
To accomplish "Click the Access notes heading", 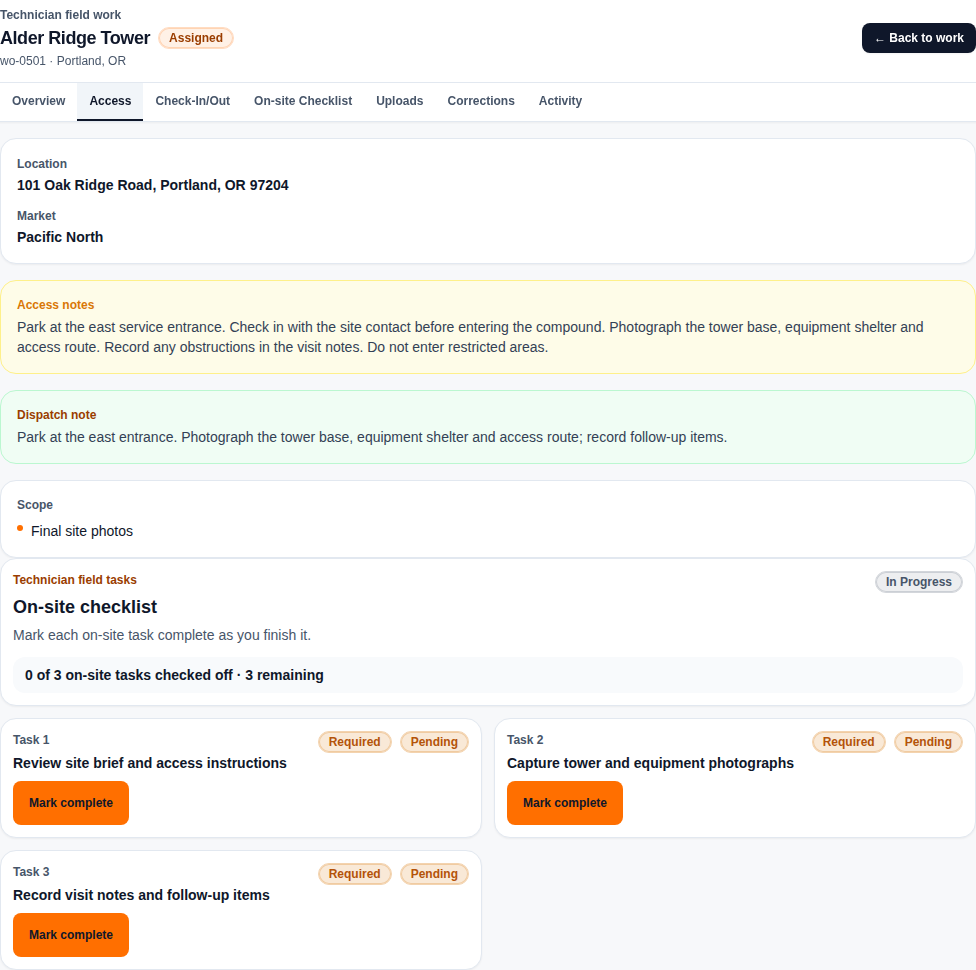I will pyautogui.click(x=55, y=305).
